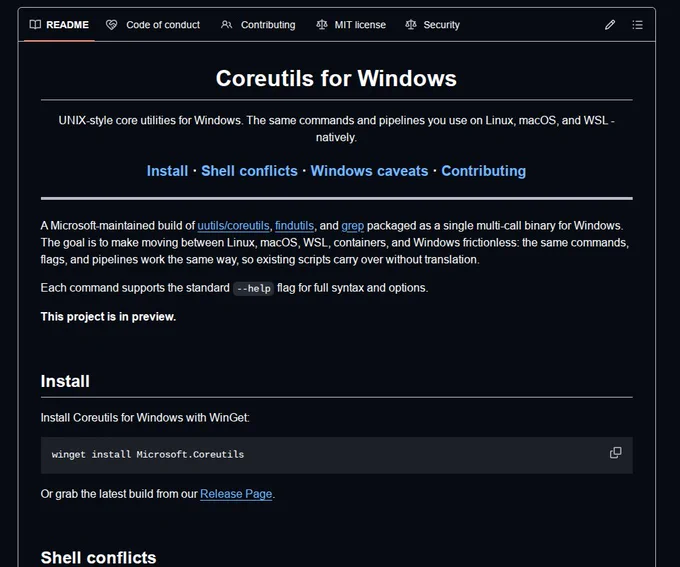Click the Shell conflicts section heading
This screenshot has height=567, width=680.
[x=98, y=558]
